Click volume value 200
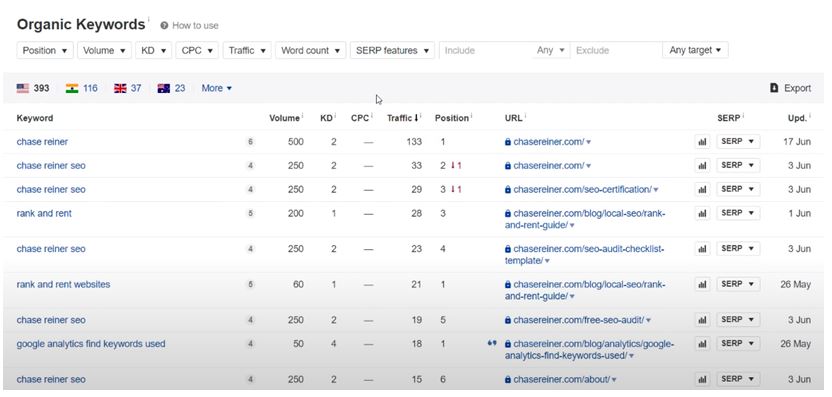Image resolution: width=832 pixels, height=397 pixels. pyautogui.click(x=296, y=213)
